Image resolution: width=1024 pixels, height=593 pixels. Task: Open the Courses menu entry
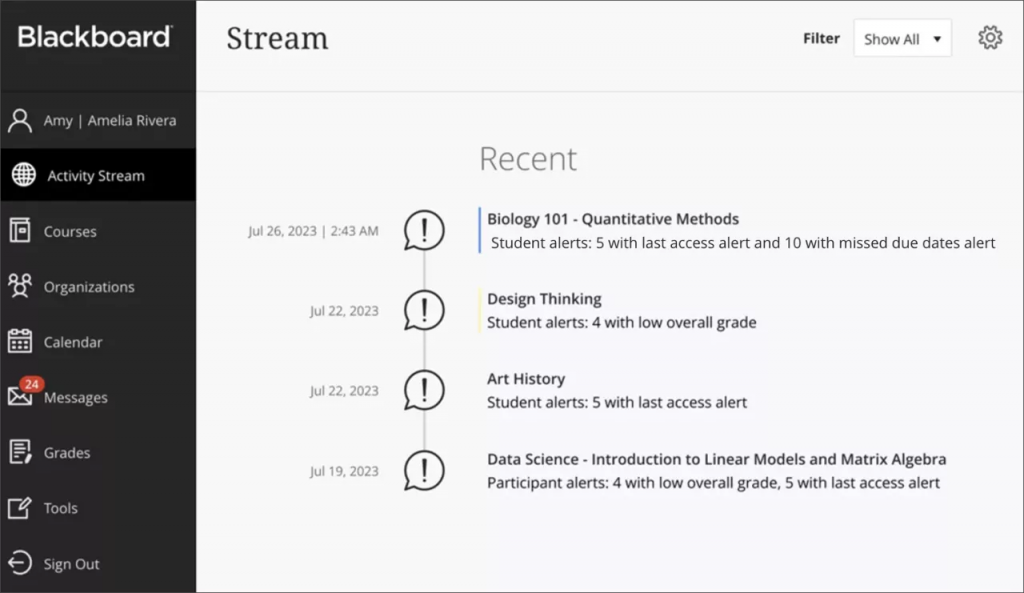pyautogui.click(x=70, y=231)
